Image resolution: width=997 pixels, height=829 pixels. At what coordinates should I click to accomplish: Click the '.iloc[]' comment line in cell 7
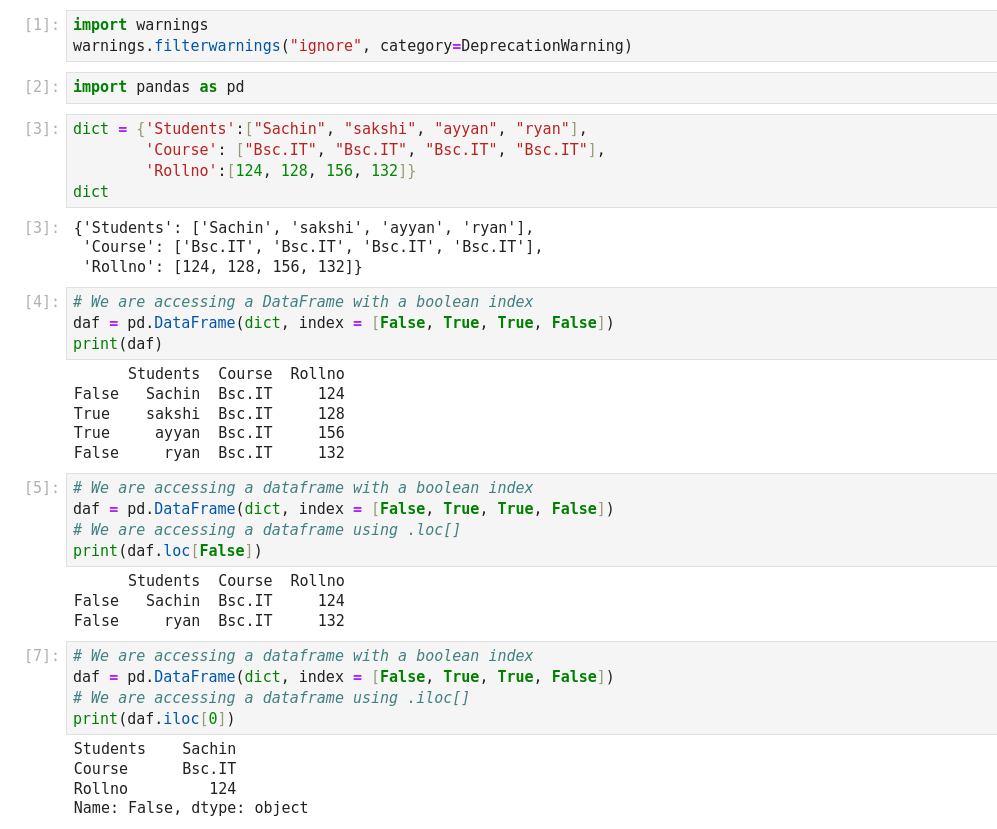[x=271, y=698]
